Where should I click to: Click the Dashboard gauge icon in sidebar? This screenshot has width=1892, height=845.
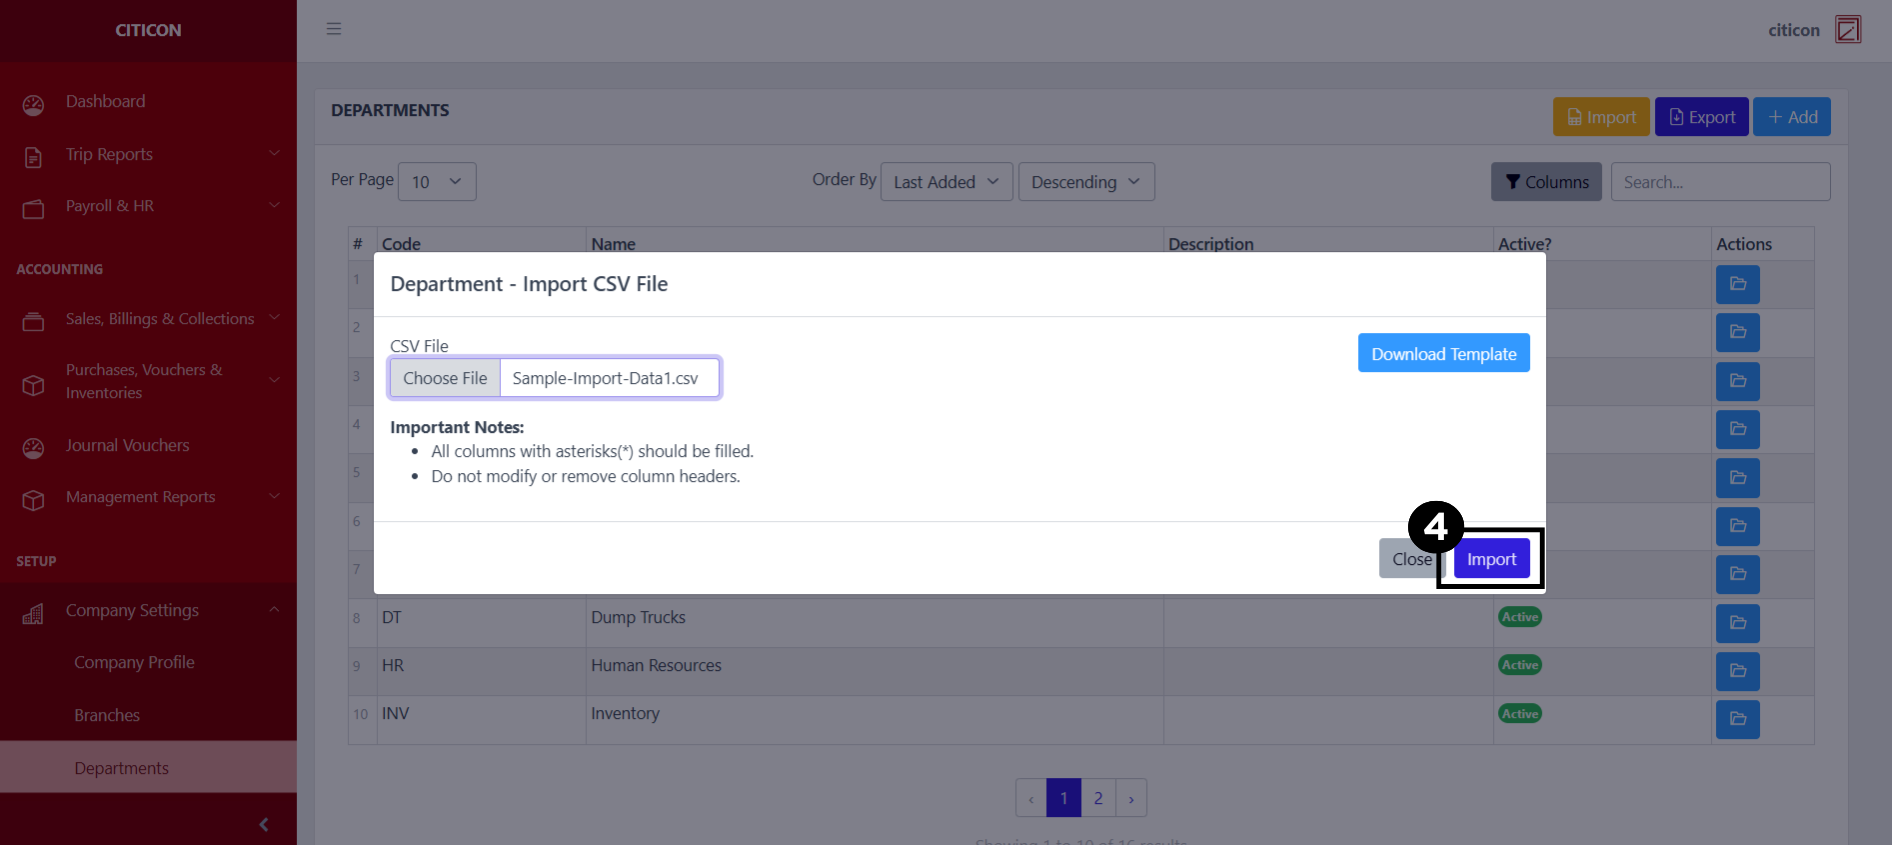click(x=34, y=104)
